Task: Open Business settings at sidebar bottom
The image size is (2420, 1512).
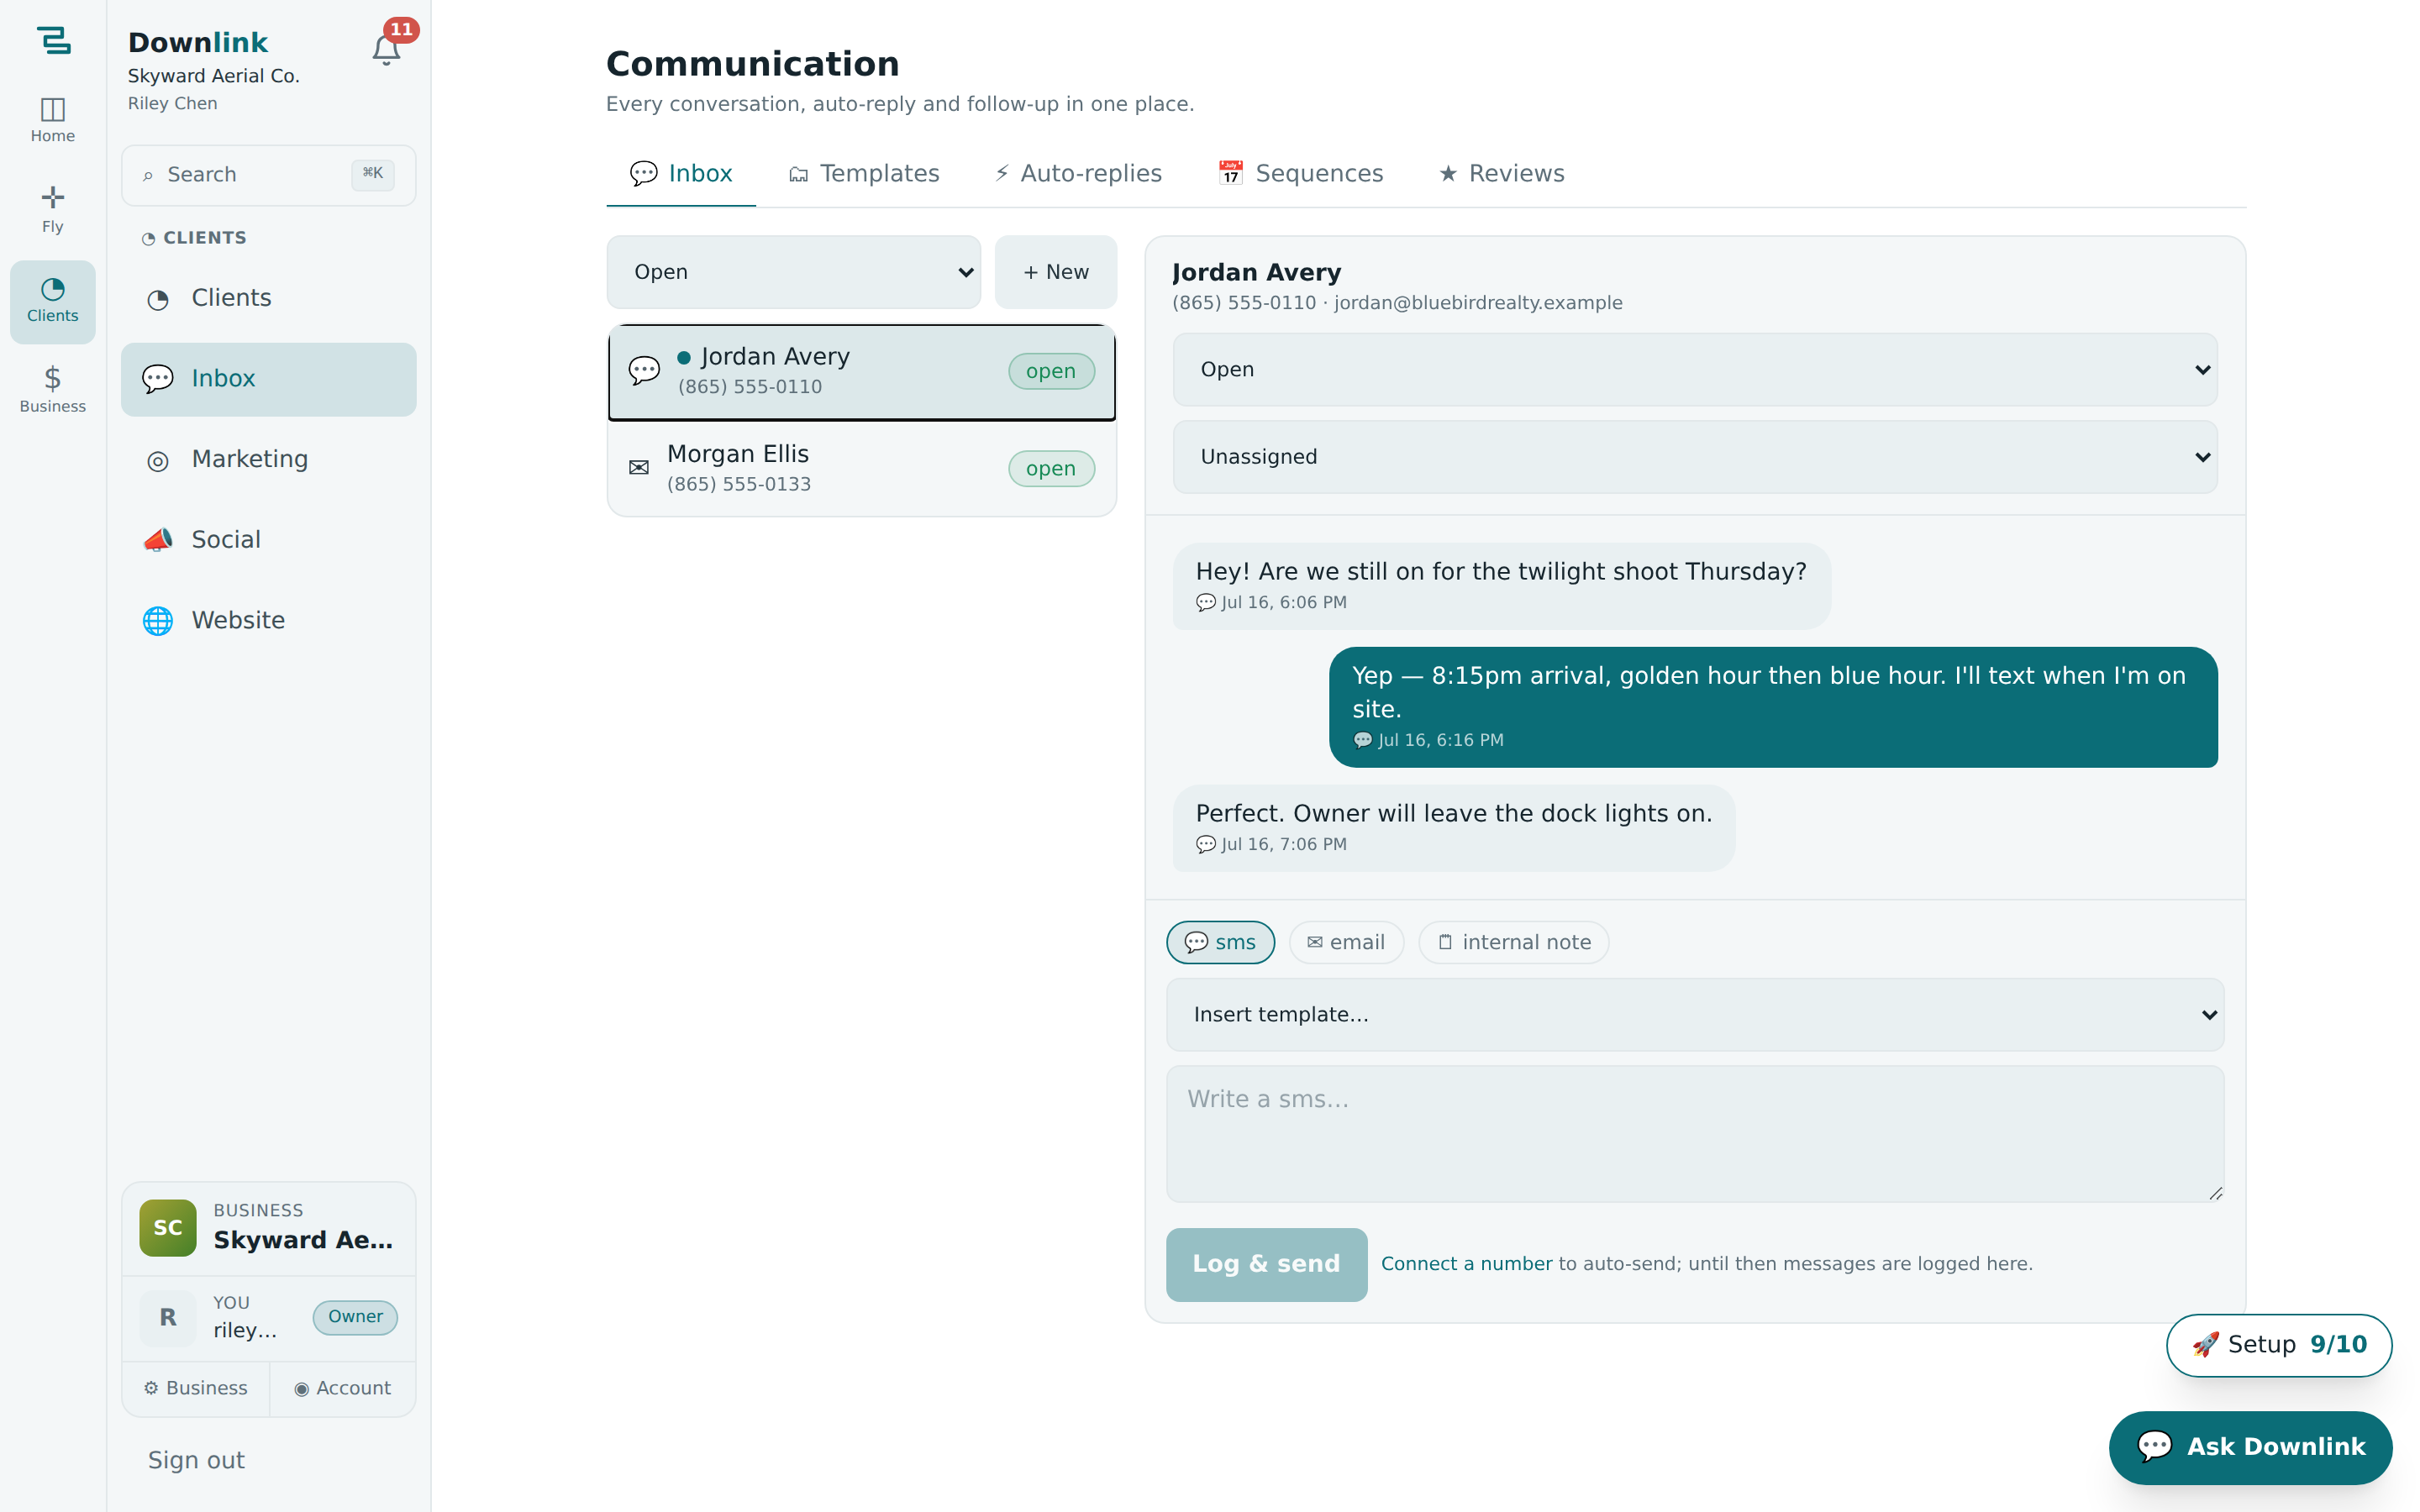Action: [195, 1388]
